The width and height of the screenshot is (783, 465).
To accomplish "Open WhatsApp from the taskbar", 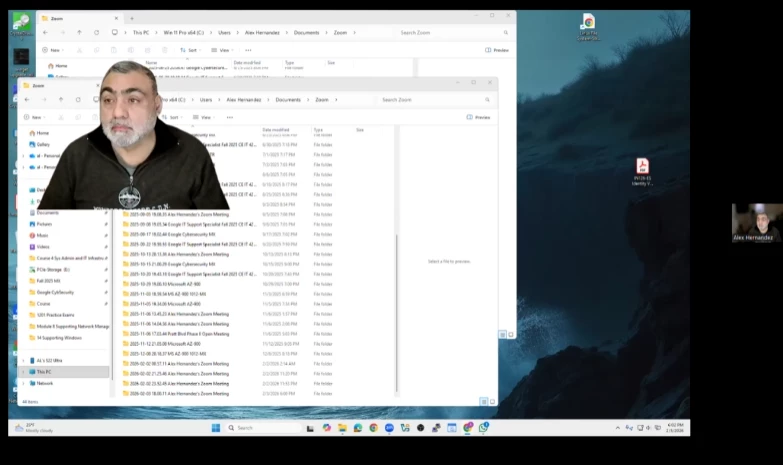I will pyautogui.click(x=483, y=428).
